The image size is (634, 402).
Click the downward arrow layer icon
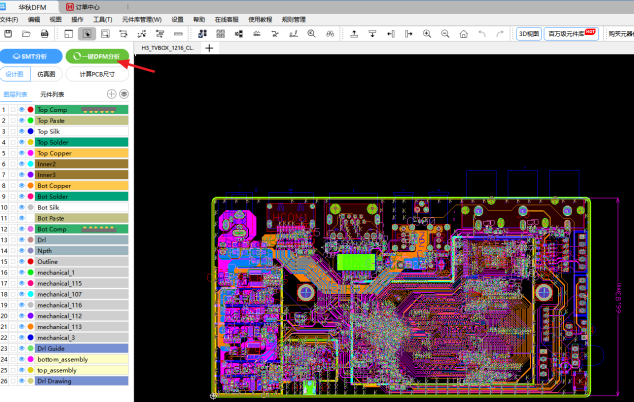point(372,34)
